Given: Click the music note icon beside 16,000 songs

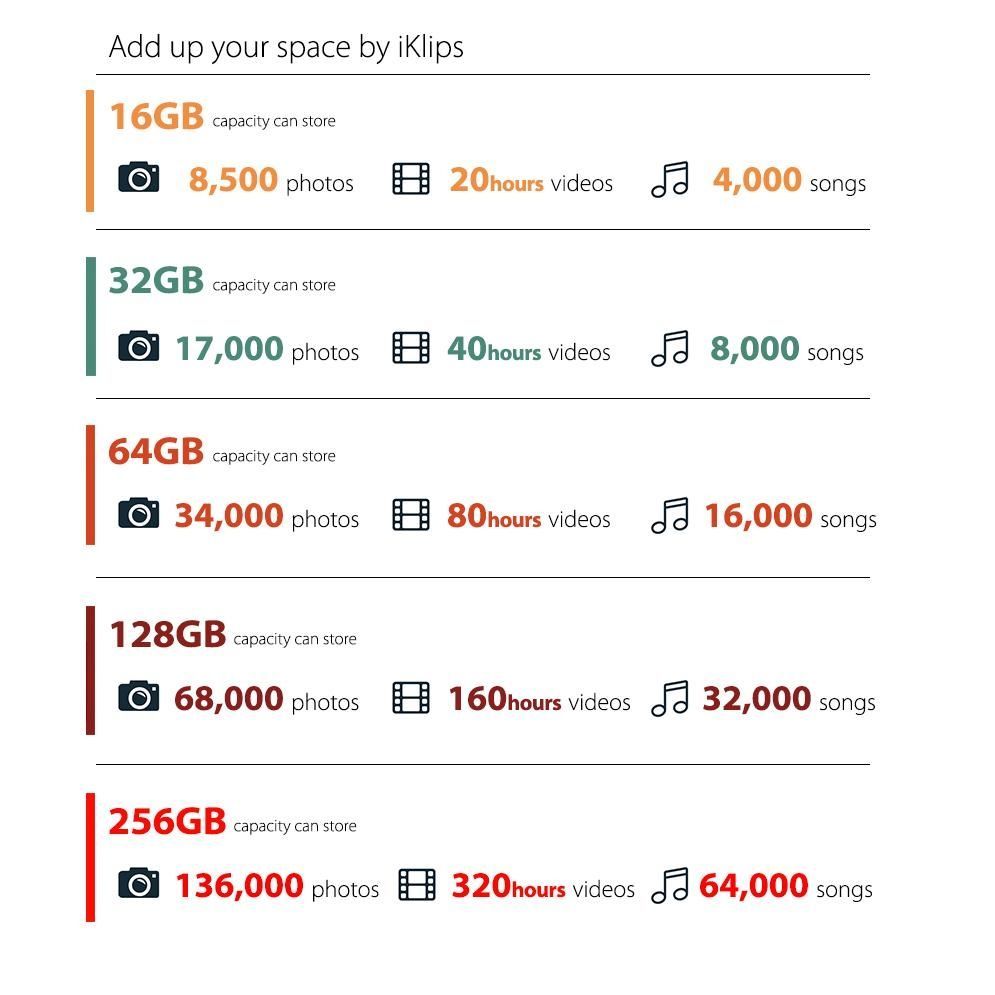Looking at the screenshot, I should tap(670, 516).
